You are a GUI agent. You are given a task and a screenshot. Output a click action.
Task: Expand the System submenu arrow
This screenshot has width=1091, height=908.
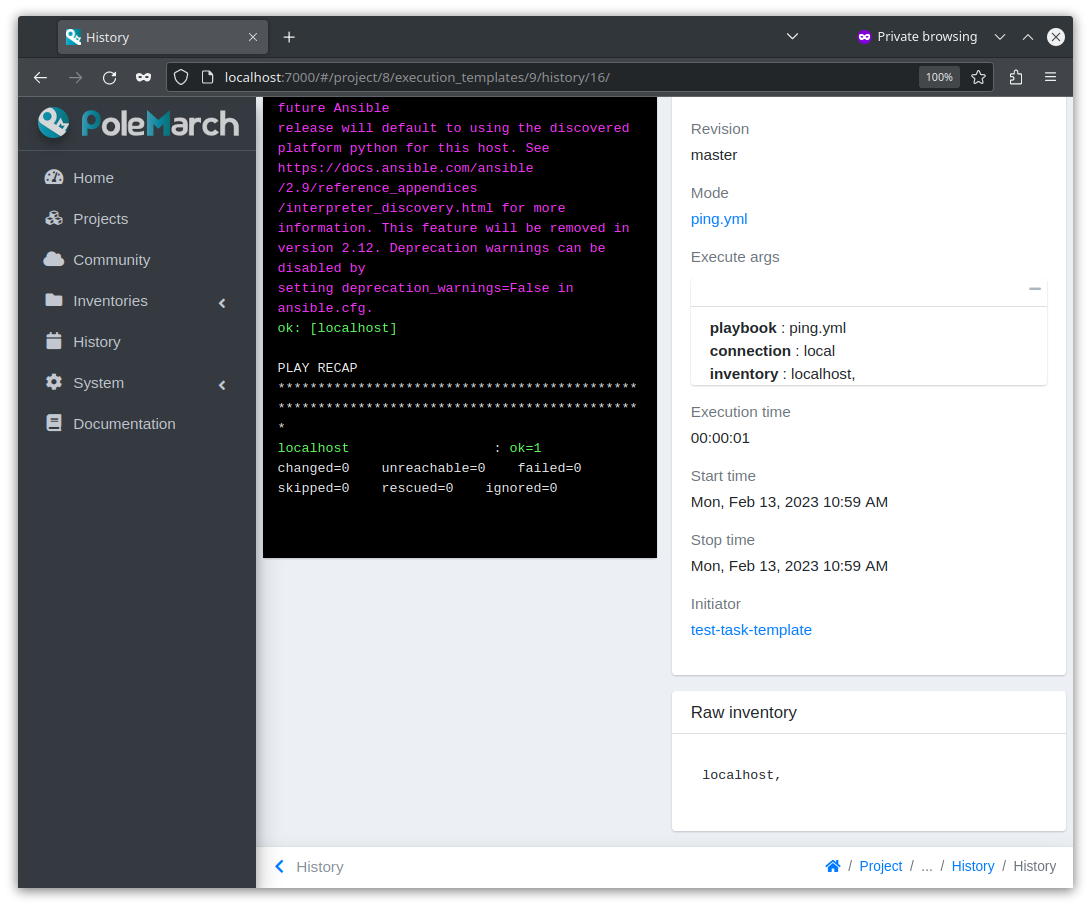[222, 385]
